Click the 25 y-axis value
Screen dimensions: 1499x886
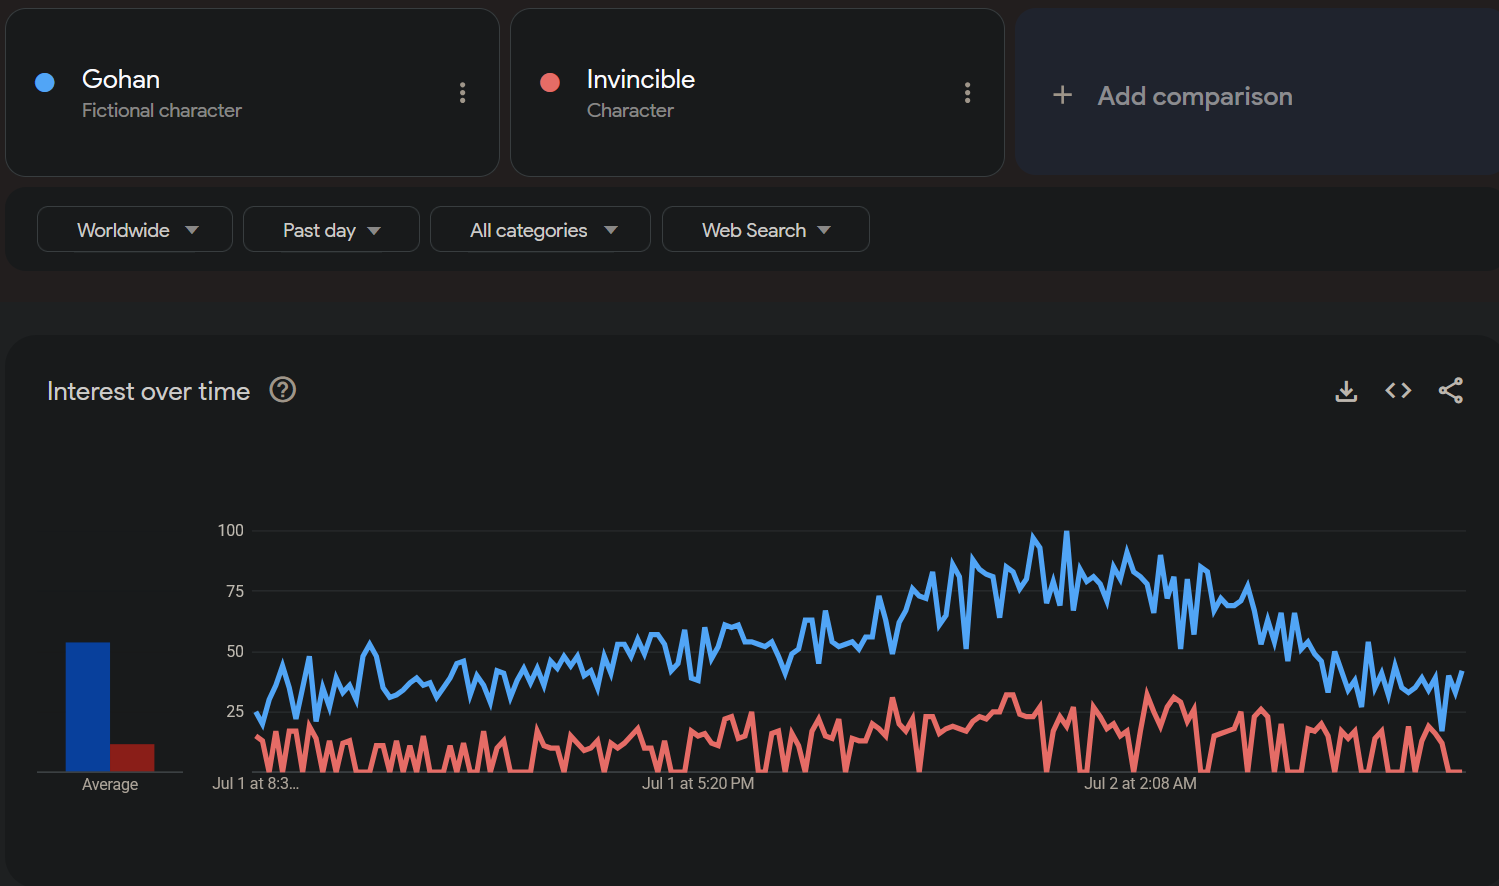(x=235, y=711)
